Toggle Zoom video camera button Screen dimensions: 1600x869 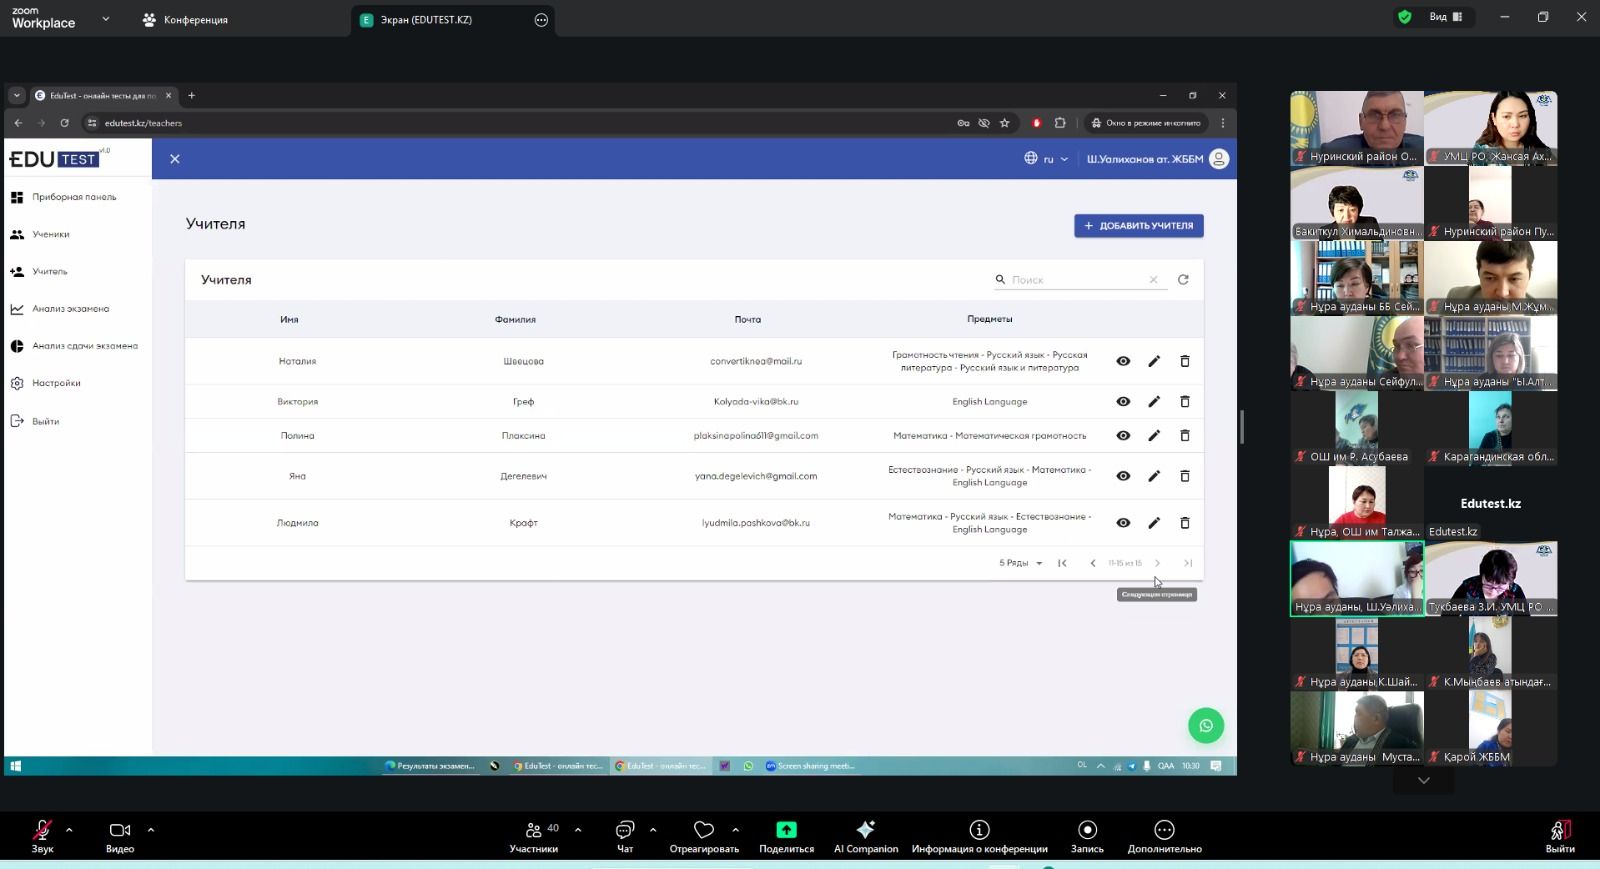[x=120, y=836]
